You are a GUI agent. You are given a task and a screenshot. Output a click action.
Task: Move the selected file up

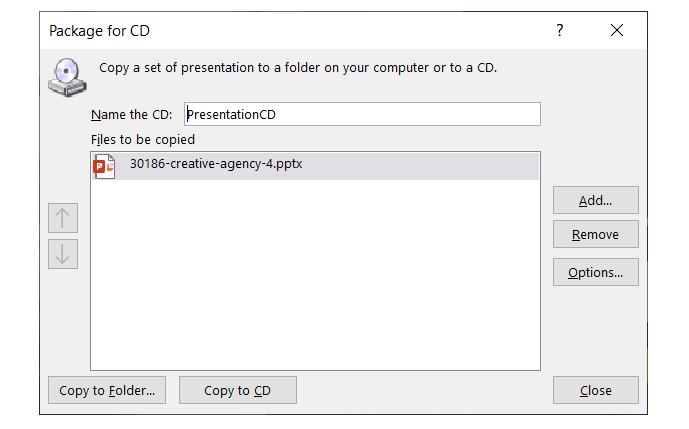coord(63,217)
